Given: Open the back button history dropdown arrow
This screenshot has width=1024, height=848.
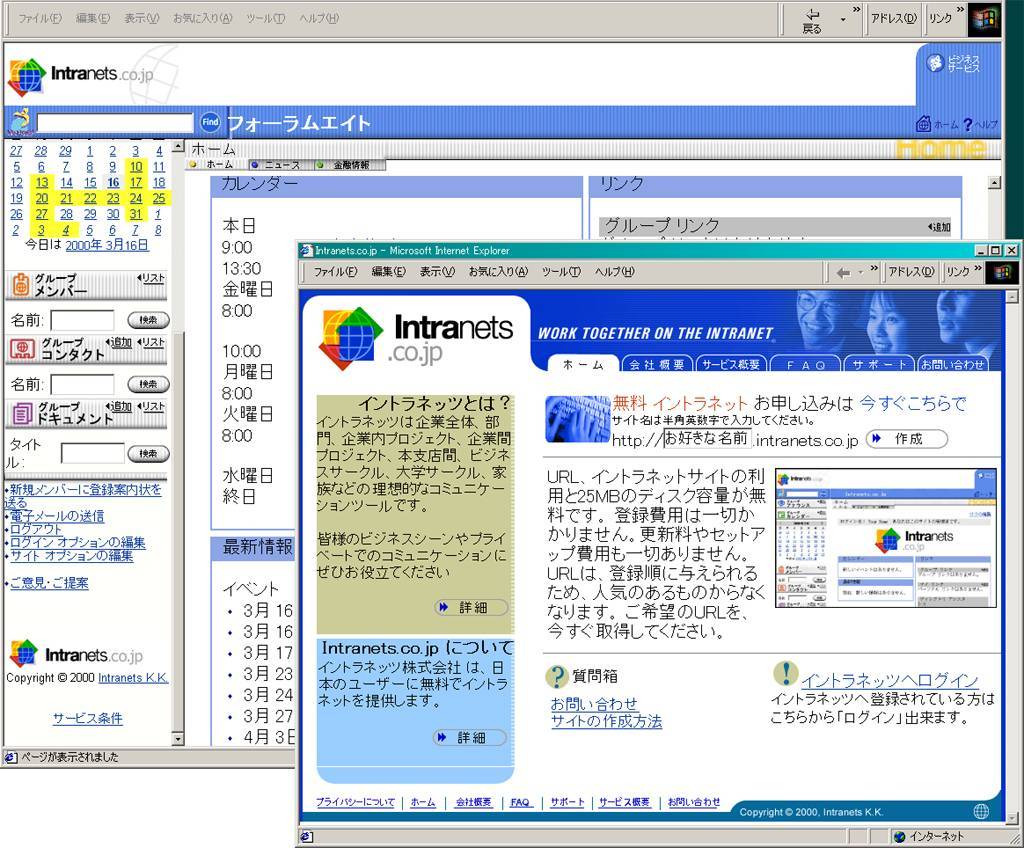Looking at the screenshot, I should click(x=842, y=19).
